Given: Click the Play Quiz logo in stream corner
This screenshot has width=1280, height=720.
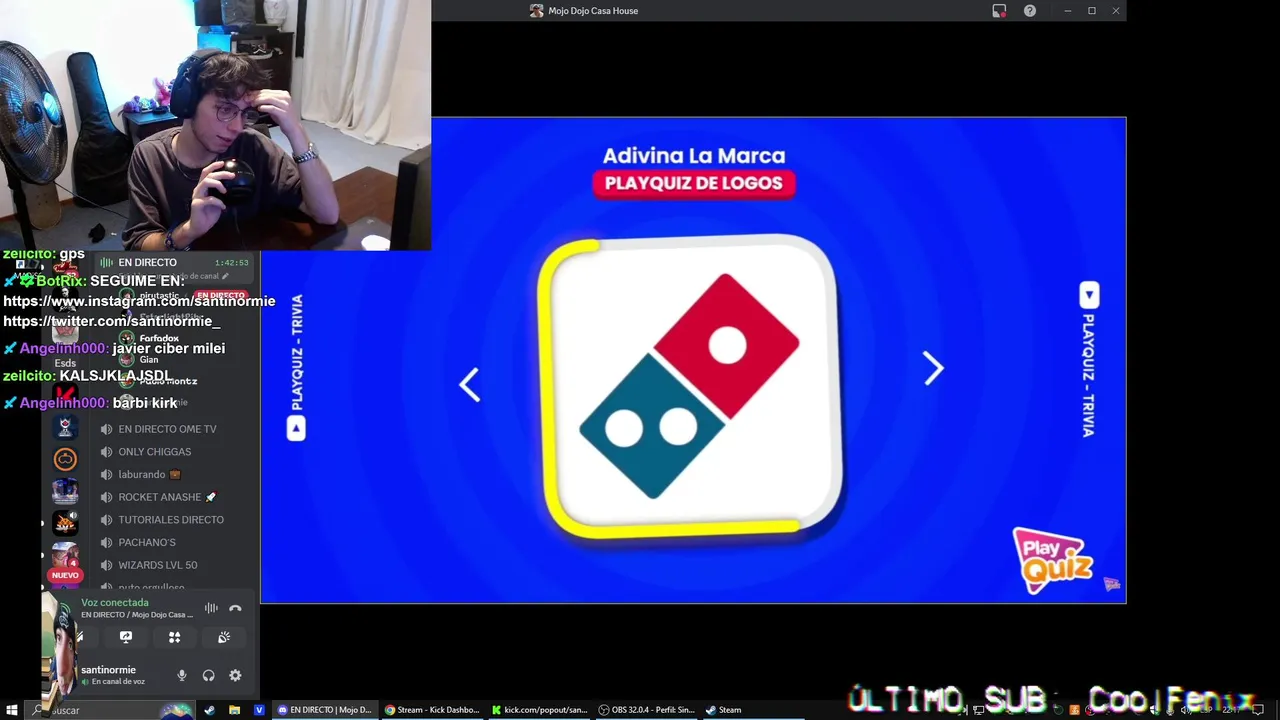Looking at the screenshot, I should click(1052, 560).
